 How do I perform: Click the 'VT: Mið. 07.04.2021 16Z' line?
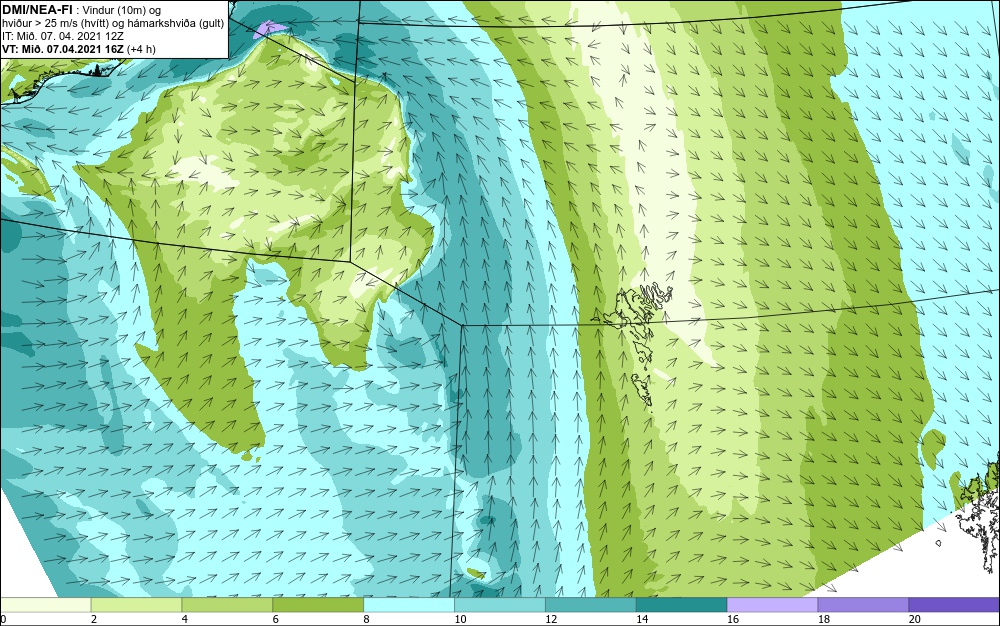point(63,49)
